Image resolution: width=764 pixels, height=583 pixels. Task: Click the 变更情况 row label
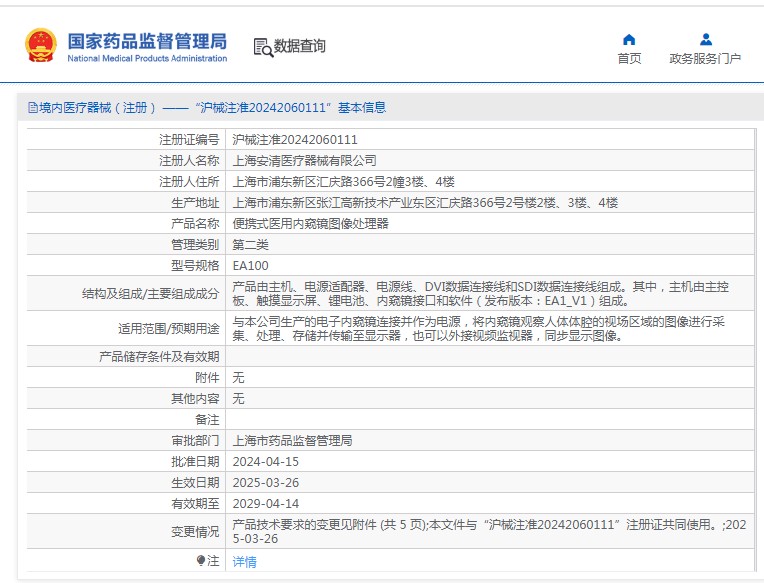(195, 532)
